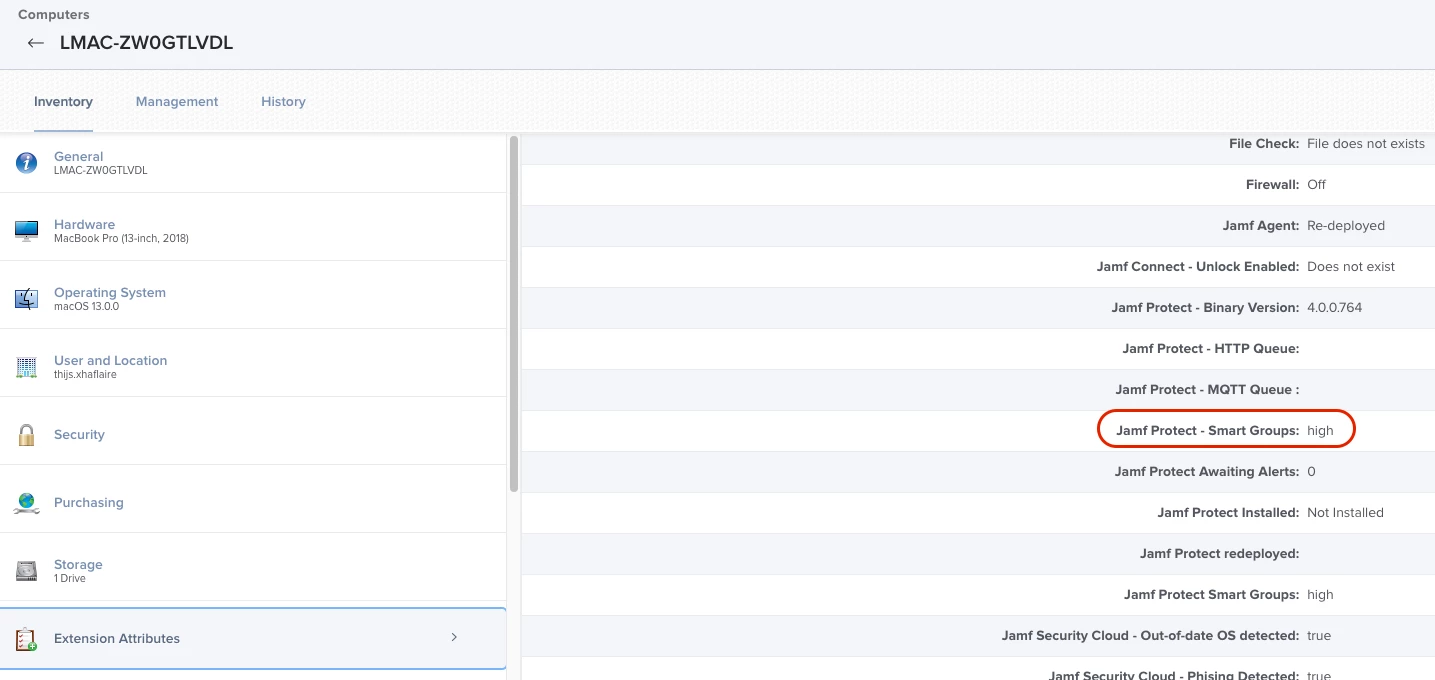The height and width of the screenshot is (680, 1435).
Task: Expand Extension Attributes chevron arrow
Action: (454, 637)
